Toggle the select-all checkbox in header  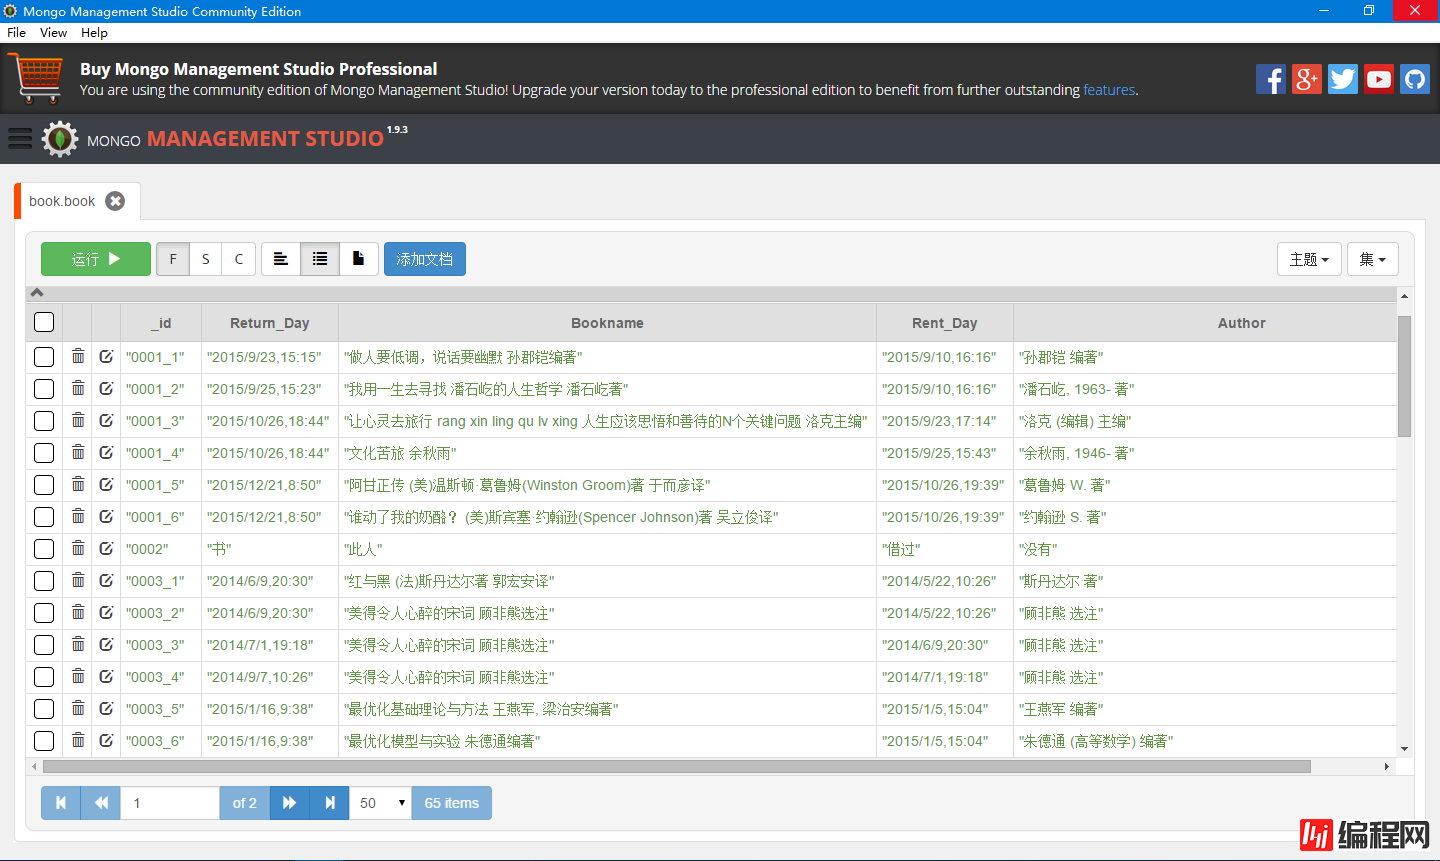click(x=44, y=322)
